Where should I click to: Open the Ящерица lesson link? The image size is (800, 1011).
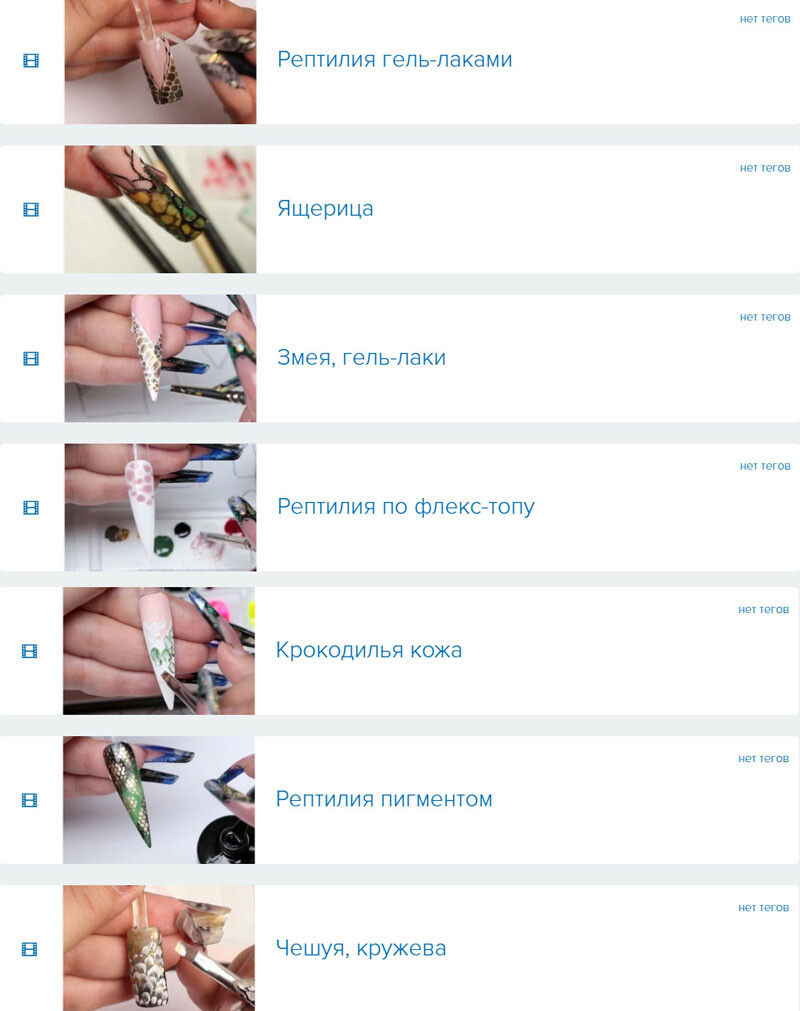pyautogui.click(x=325, y=209)
